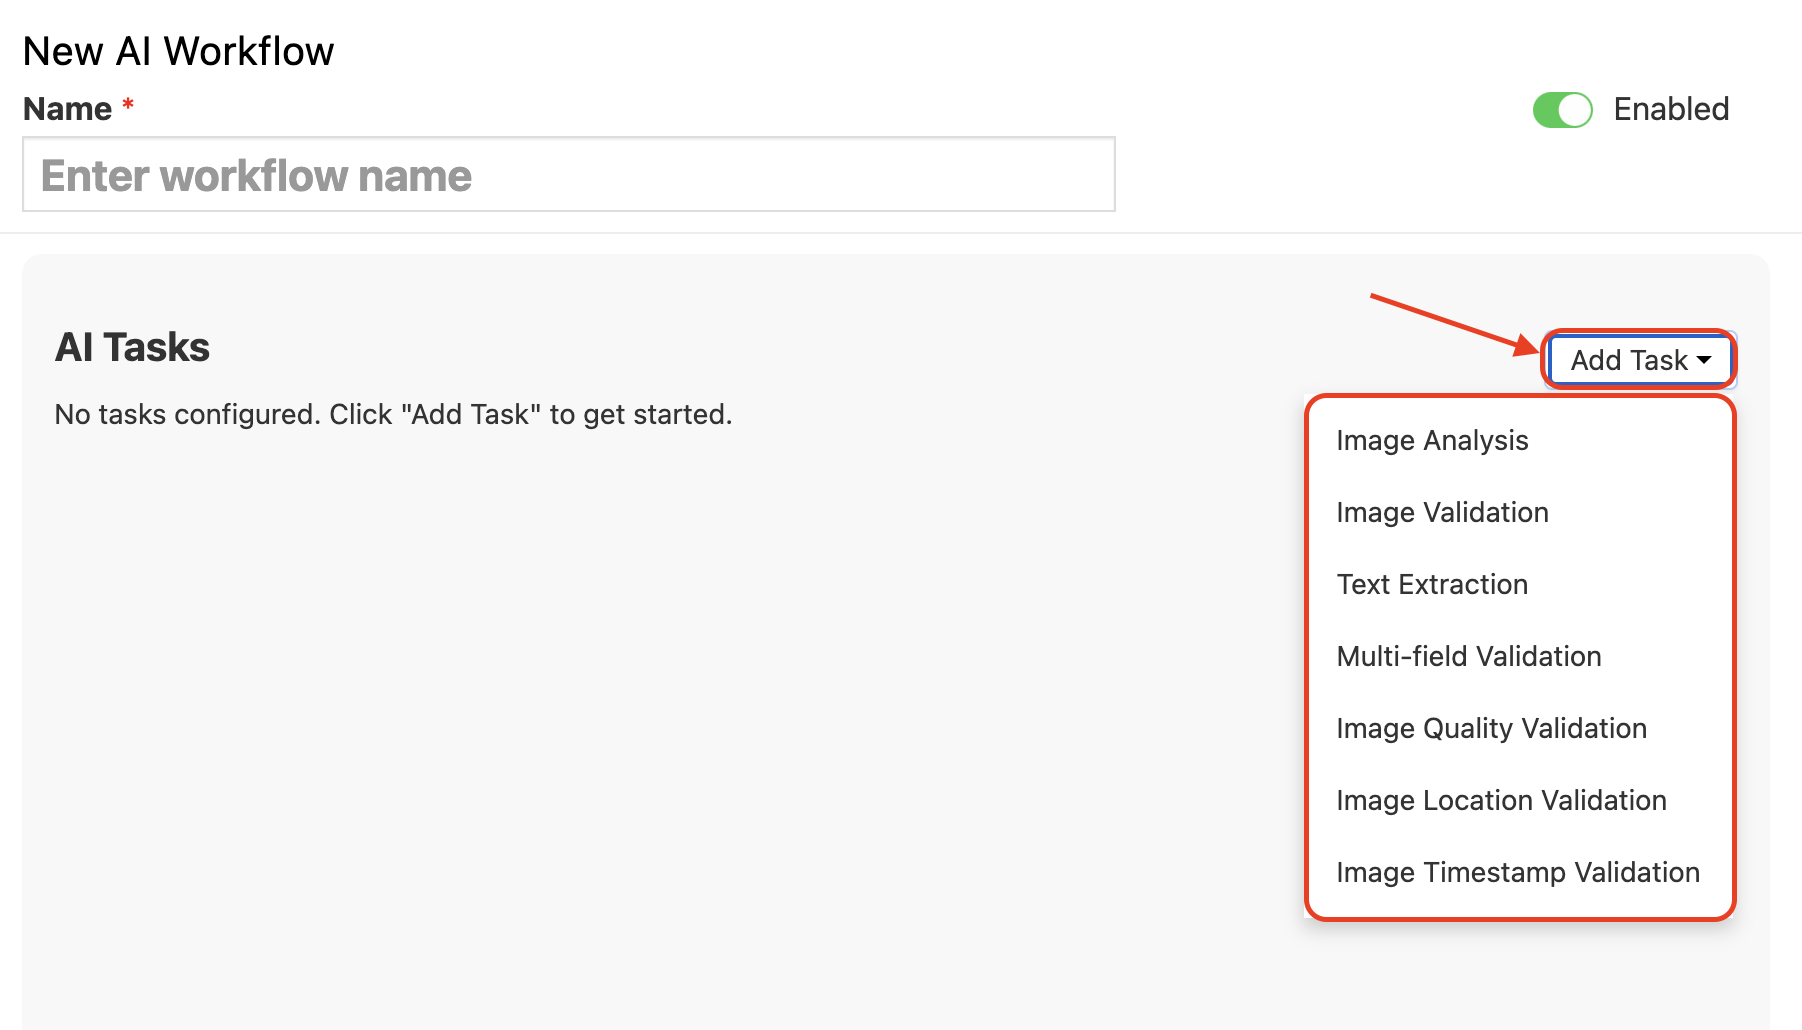This screenshot has width=1802, height=1030.
Task: Select the Multi-field Validation menu entry
Action: click(x=1469, y=657)
